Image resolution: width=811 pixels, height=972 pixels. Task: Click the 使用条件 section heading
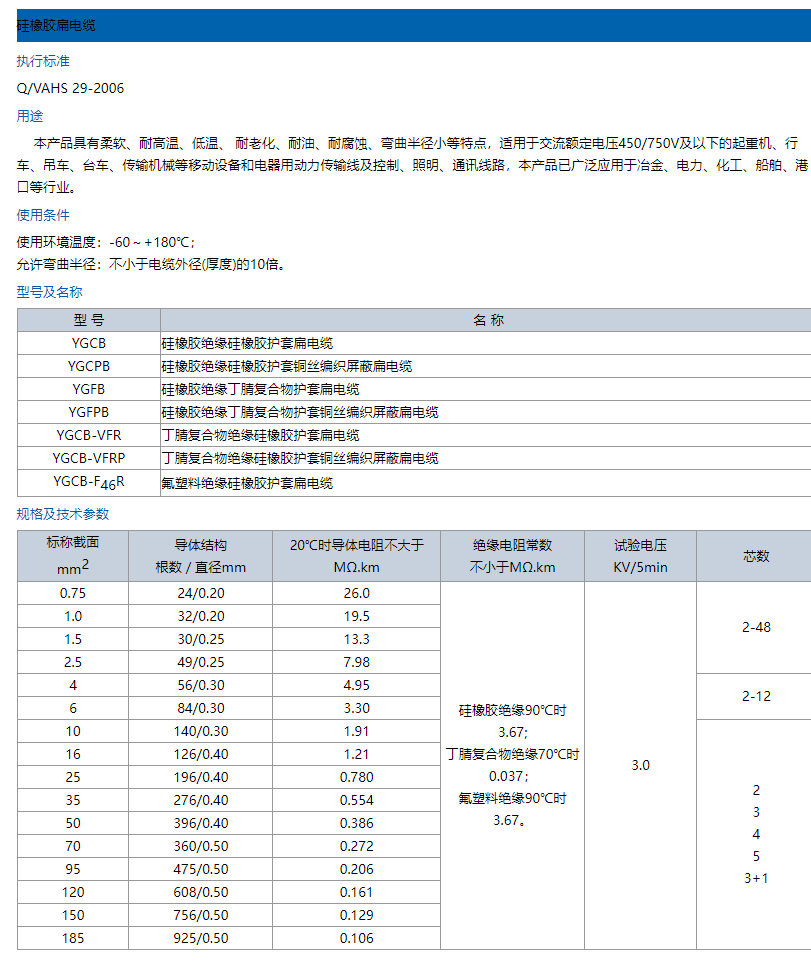pos(43,215)
